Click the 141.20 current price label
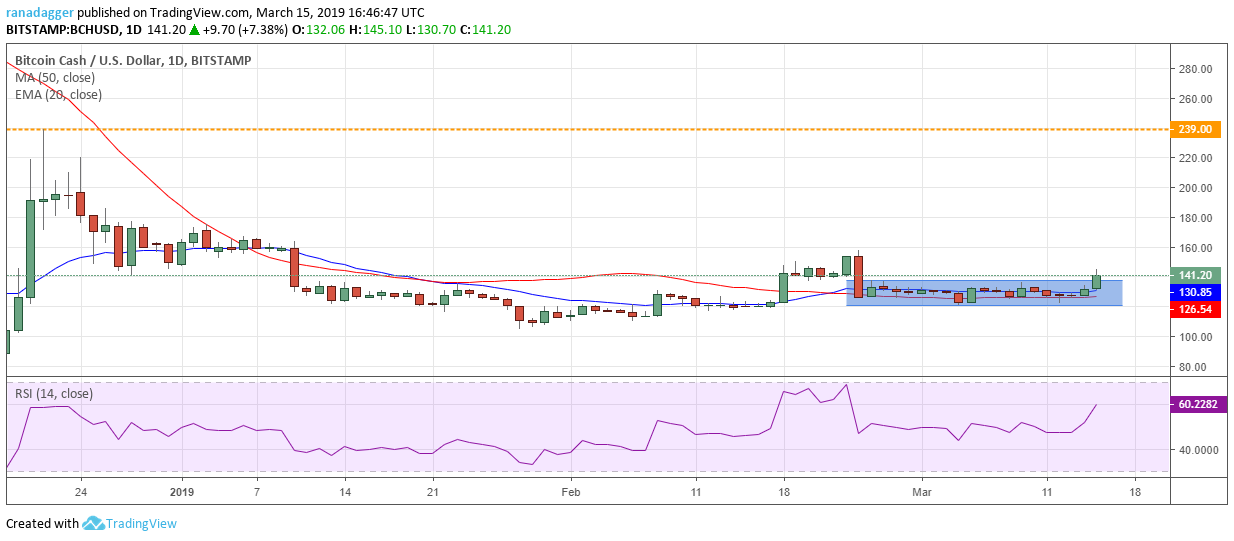 click(1194, 275)
